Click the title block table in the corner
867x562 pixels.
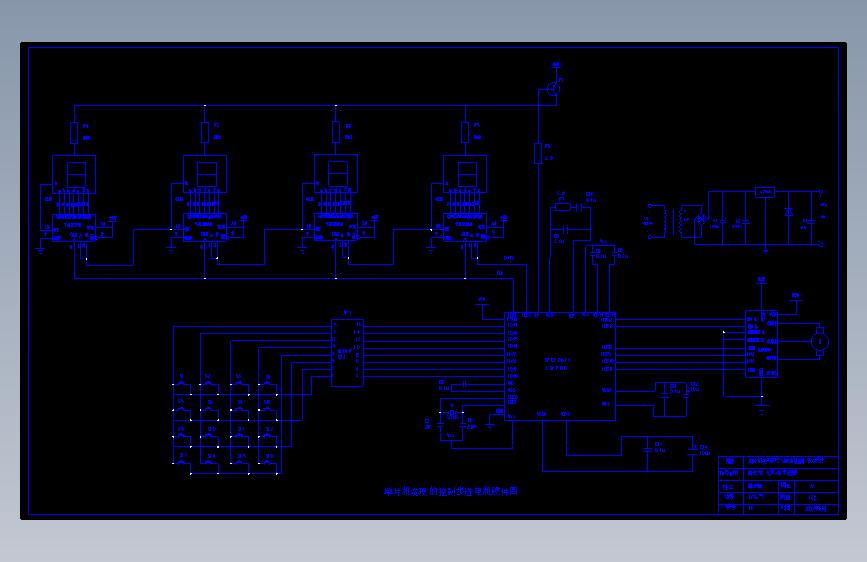point(779,485)
